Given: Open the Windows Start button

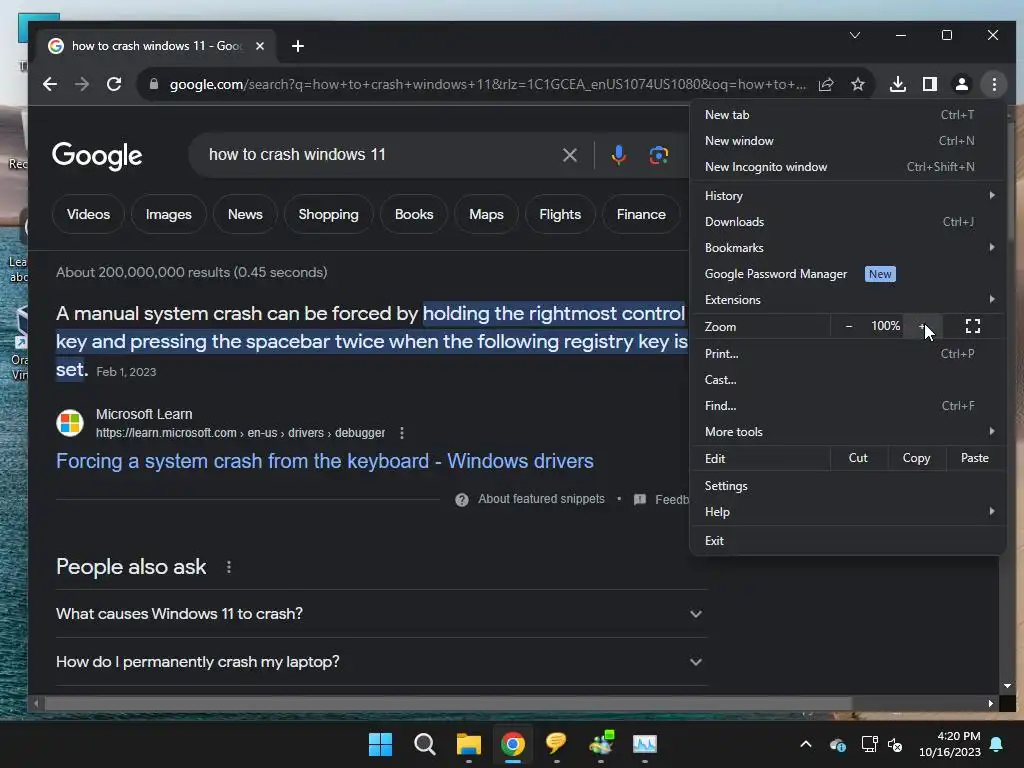Looking at the screenshot, I should (x=380, y=744).
